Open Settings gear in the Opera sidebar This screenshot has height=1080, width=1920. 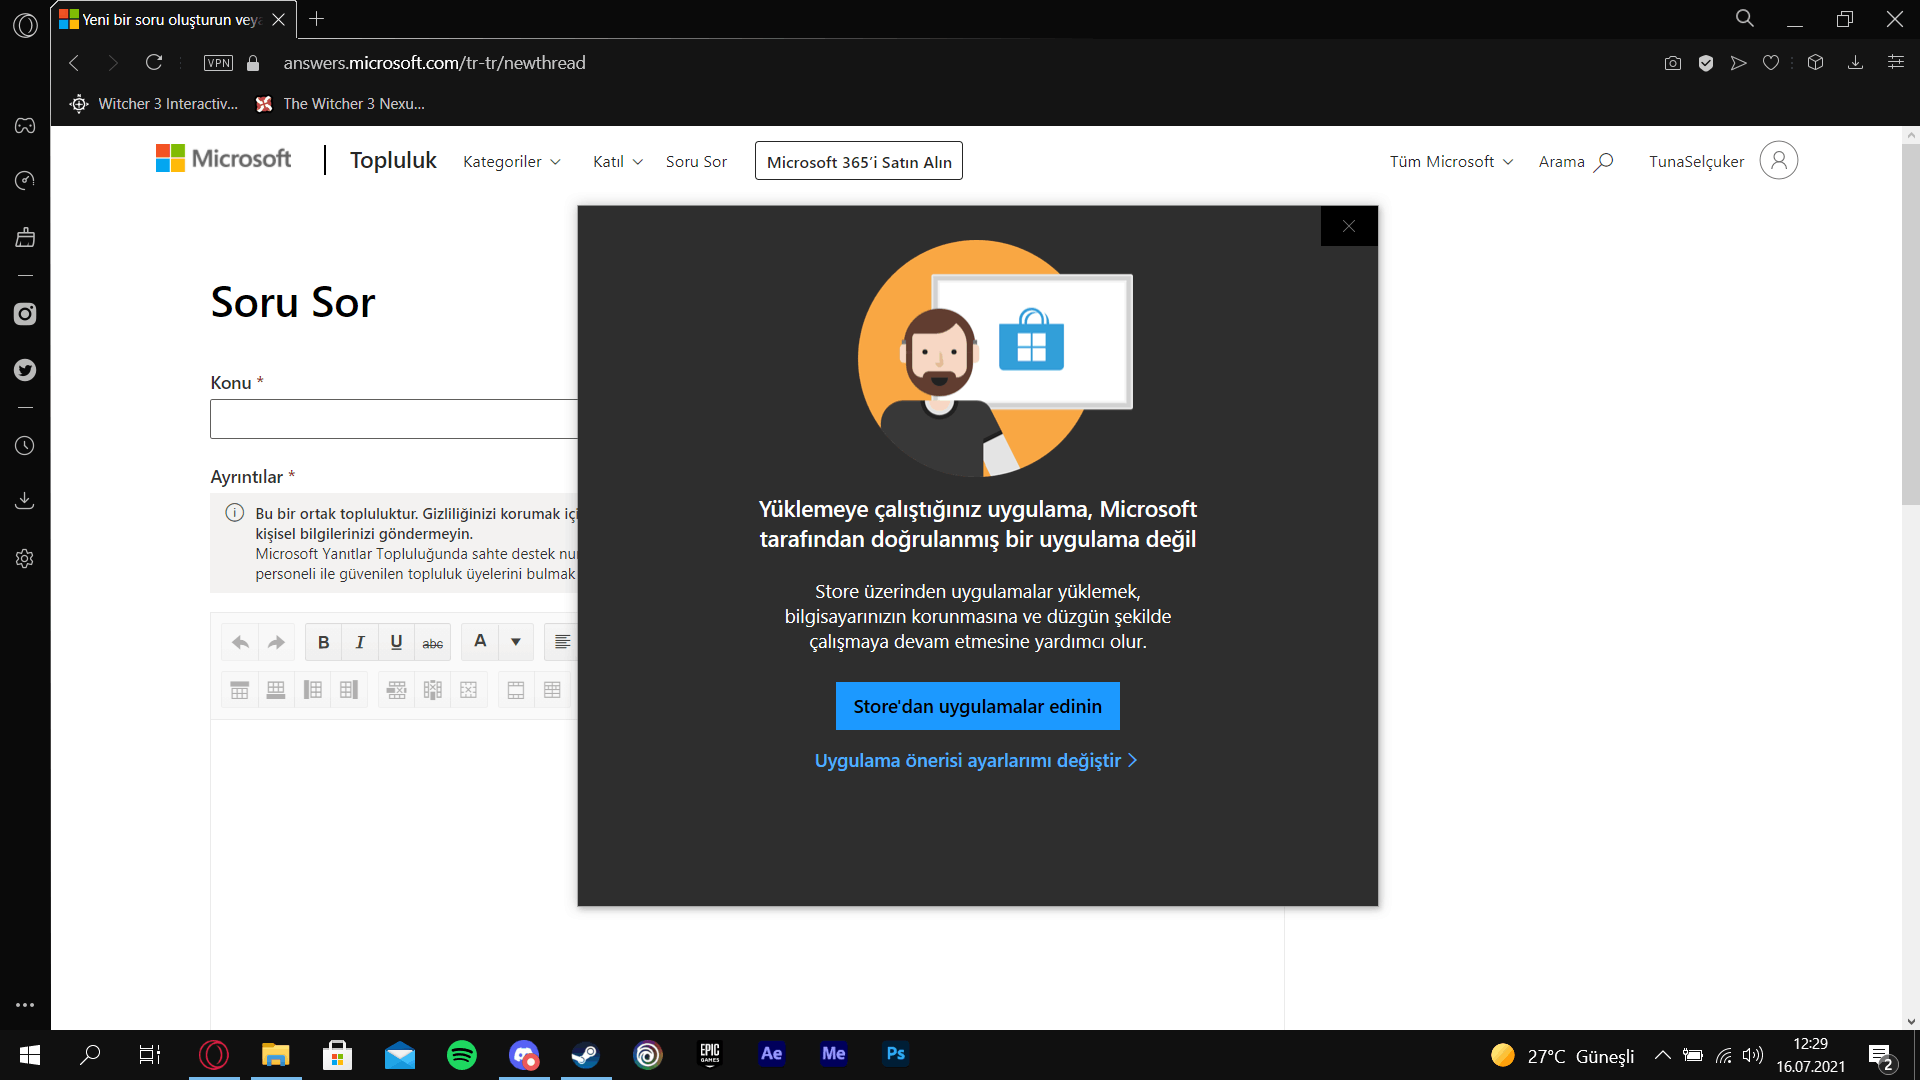25,559
